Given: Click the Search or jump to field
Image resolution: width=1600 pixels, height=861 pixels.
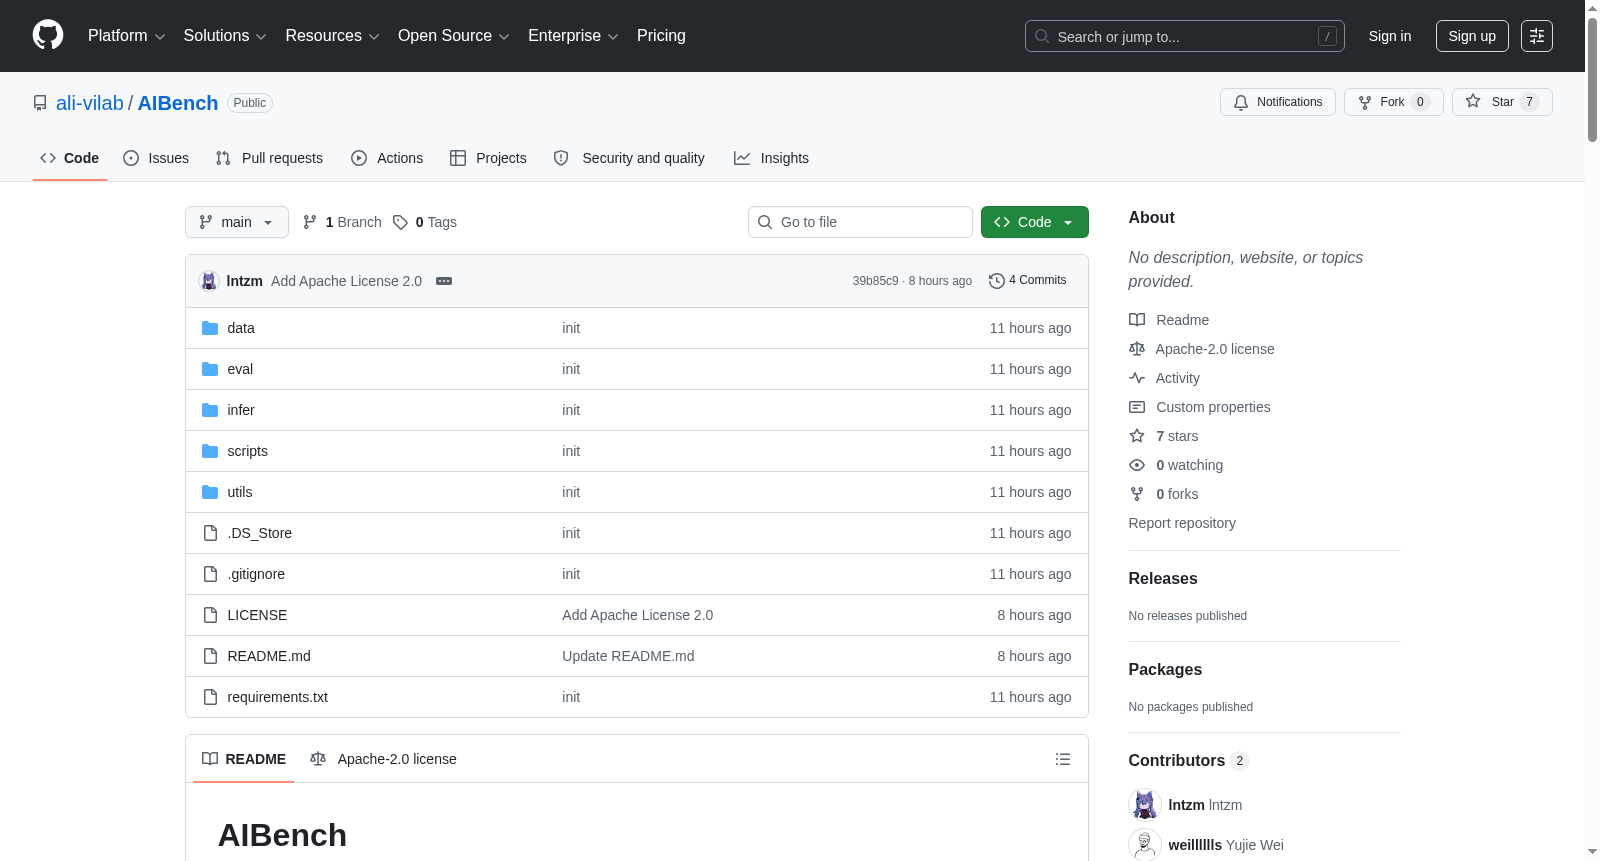Looking at the screenshot, I should pyautogui.click(x=1185, y=36).
